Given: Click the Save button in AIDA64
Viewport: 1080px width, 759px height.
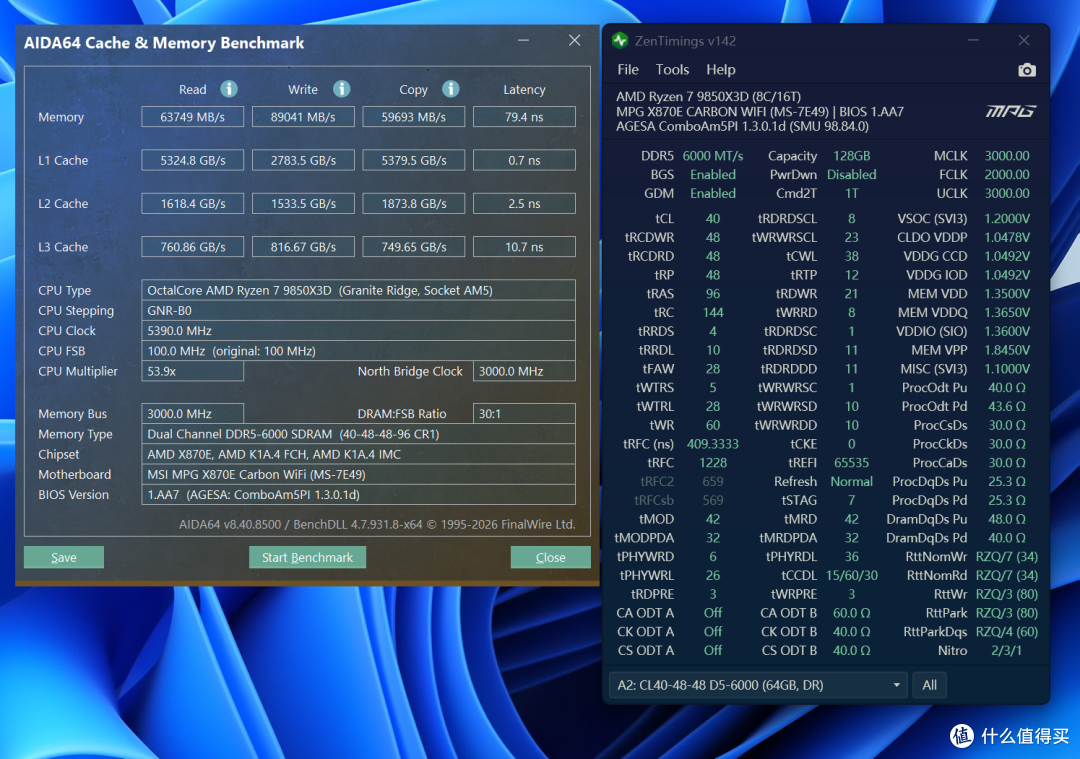Looking at the screenshot, I should point(64,557).
